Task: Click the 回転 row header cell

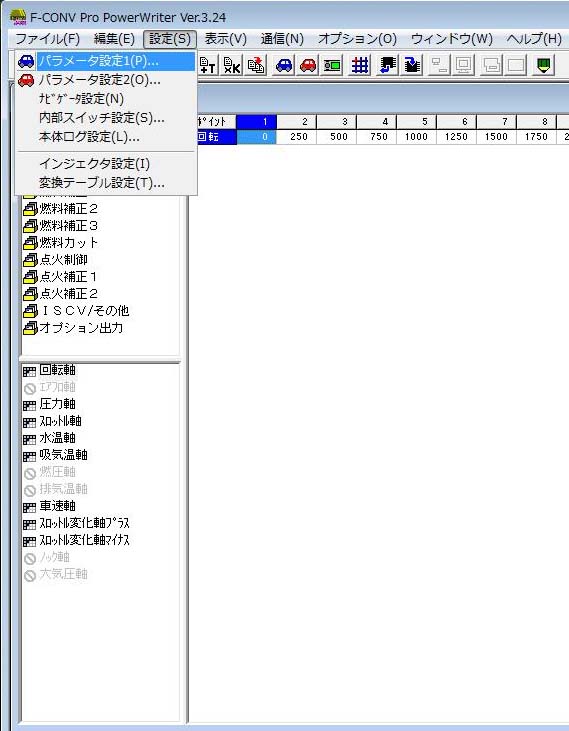Action: (x=216, y=137)
